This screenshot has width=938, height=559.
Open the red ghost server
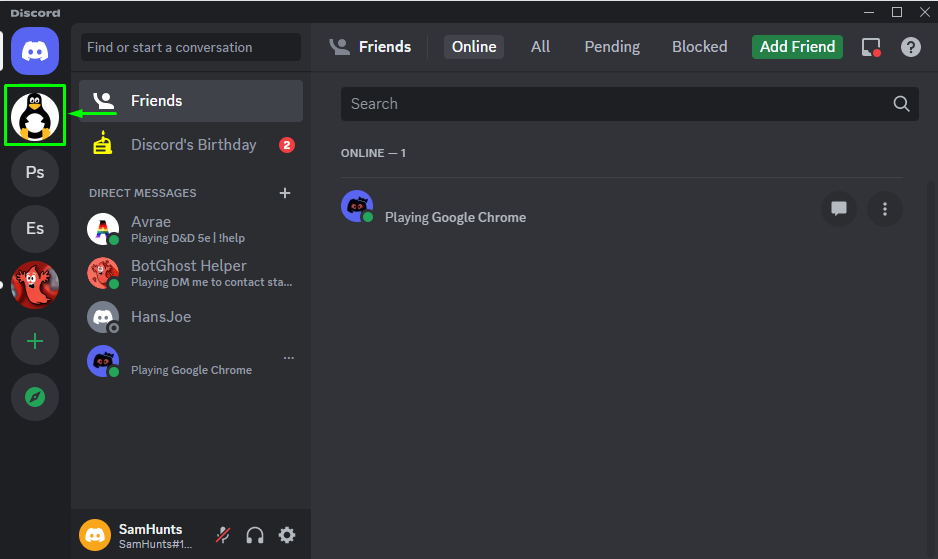tap(35, 285)
